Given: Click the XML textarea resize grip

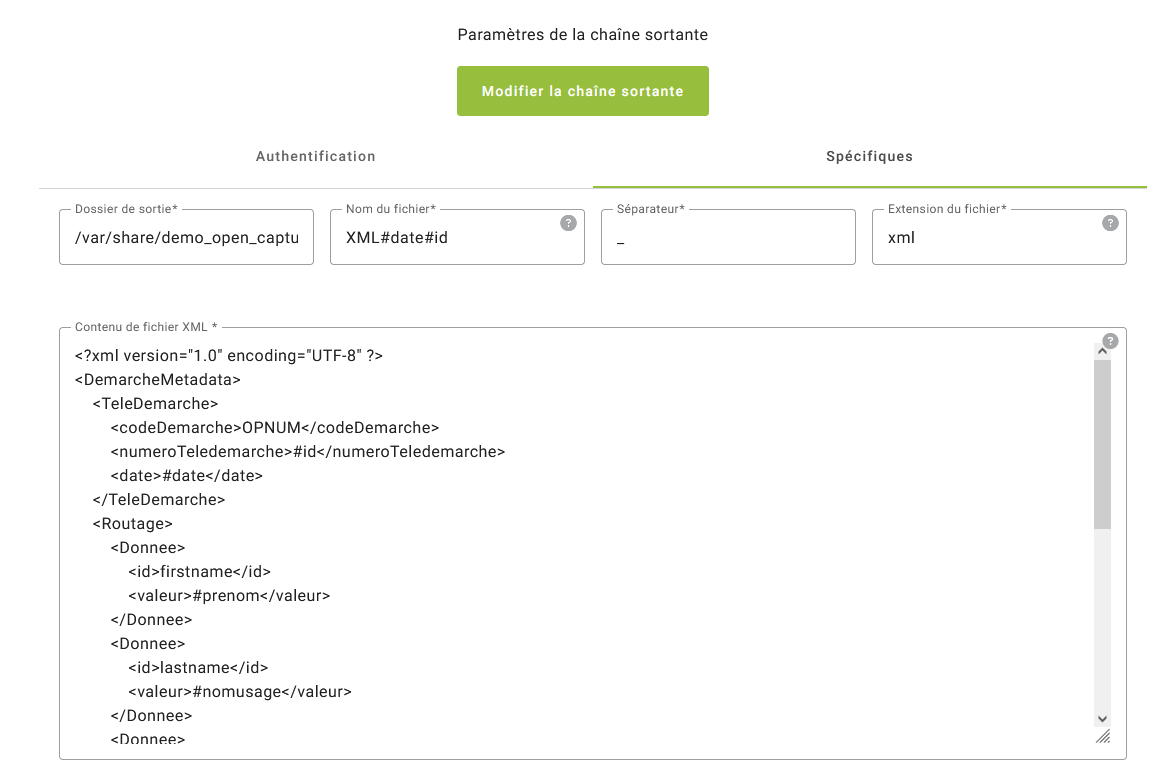Looking at the screenshot, I should 1102,736.
